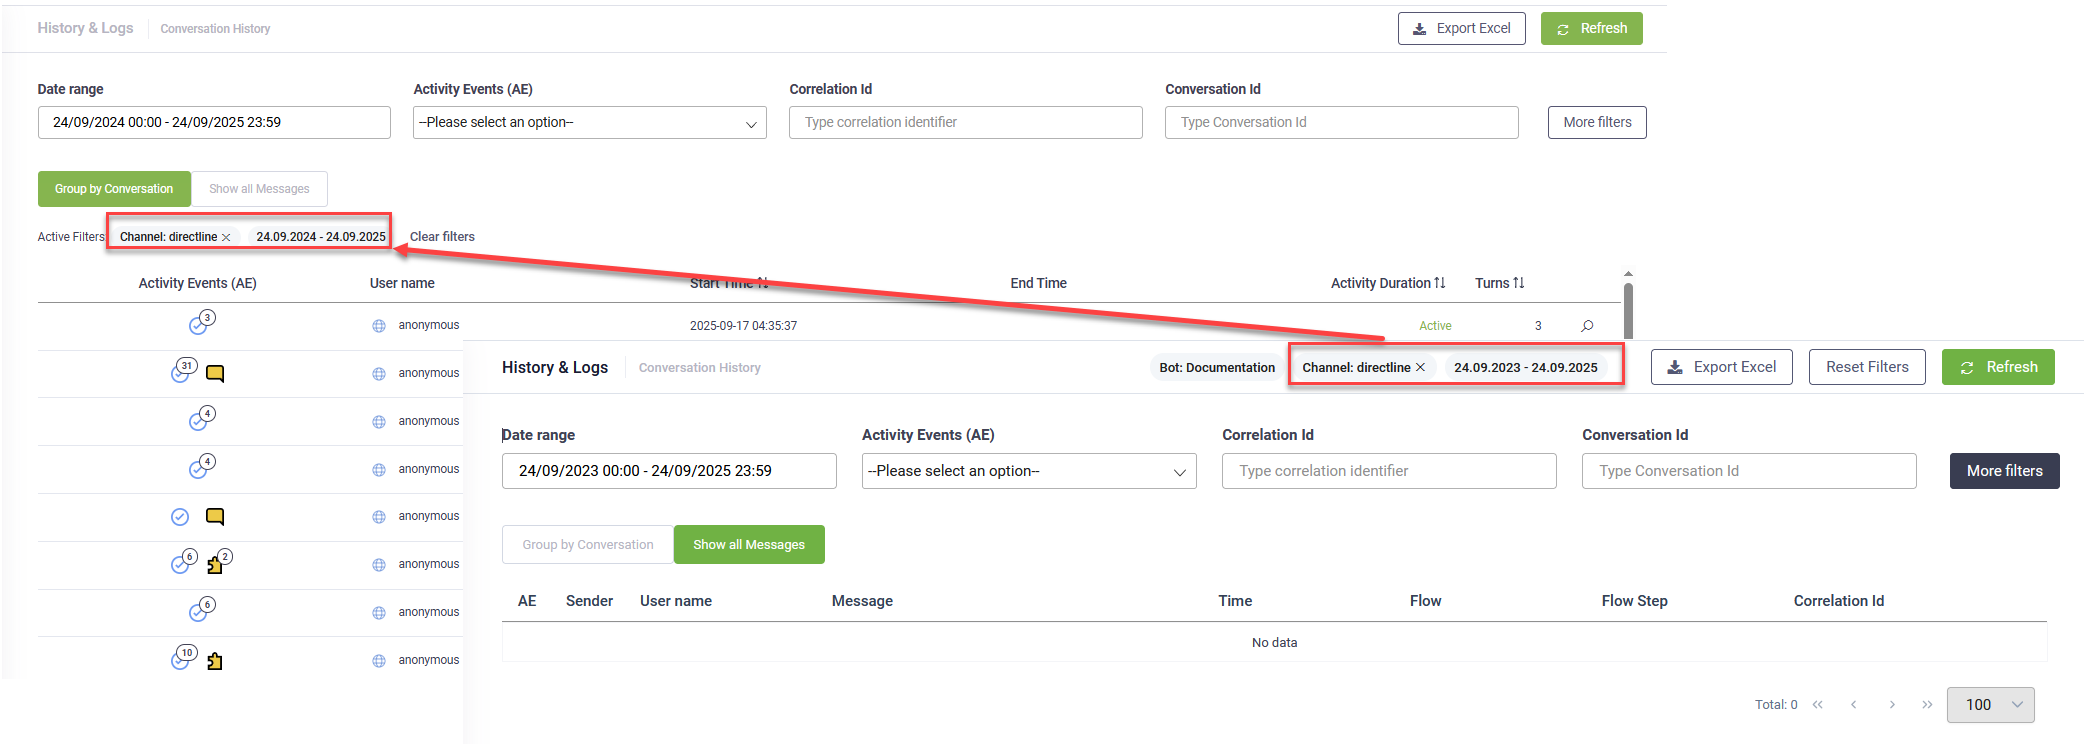The image size is (2084, 744).
Task: Select the green Group by Conversation toggle
Action: point(114,189)
